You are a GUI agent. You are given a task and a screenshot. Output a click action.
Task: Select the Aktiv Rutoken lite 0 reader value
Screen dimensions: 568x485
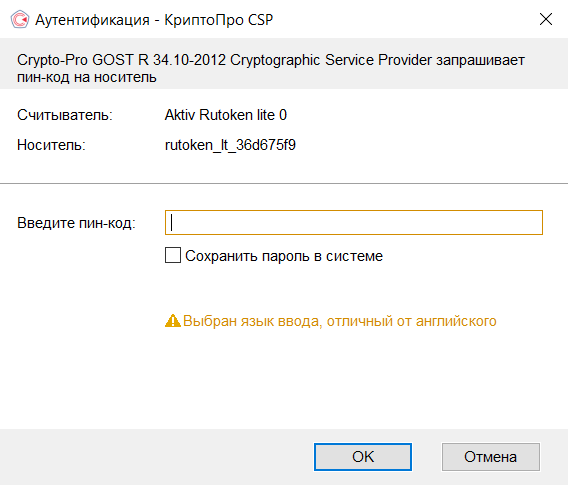[226, 115]
